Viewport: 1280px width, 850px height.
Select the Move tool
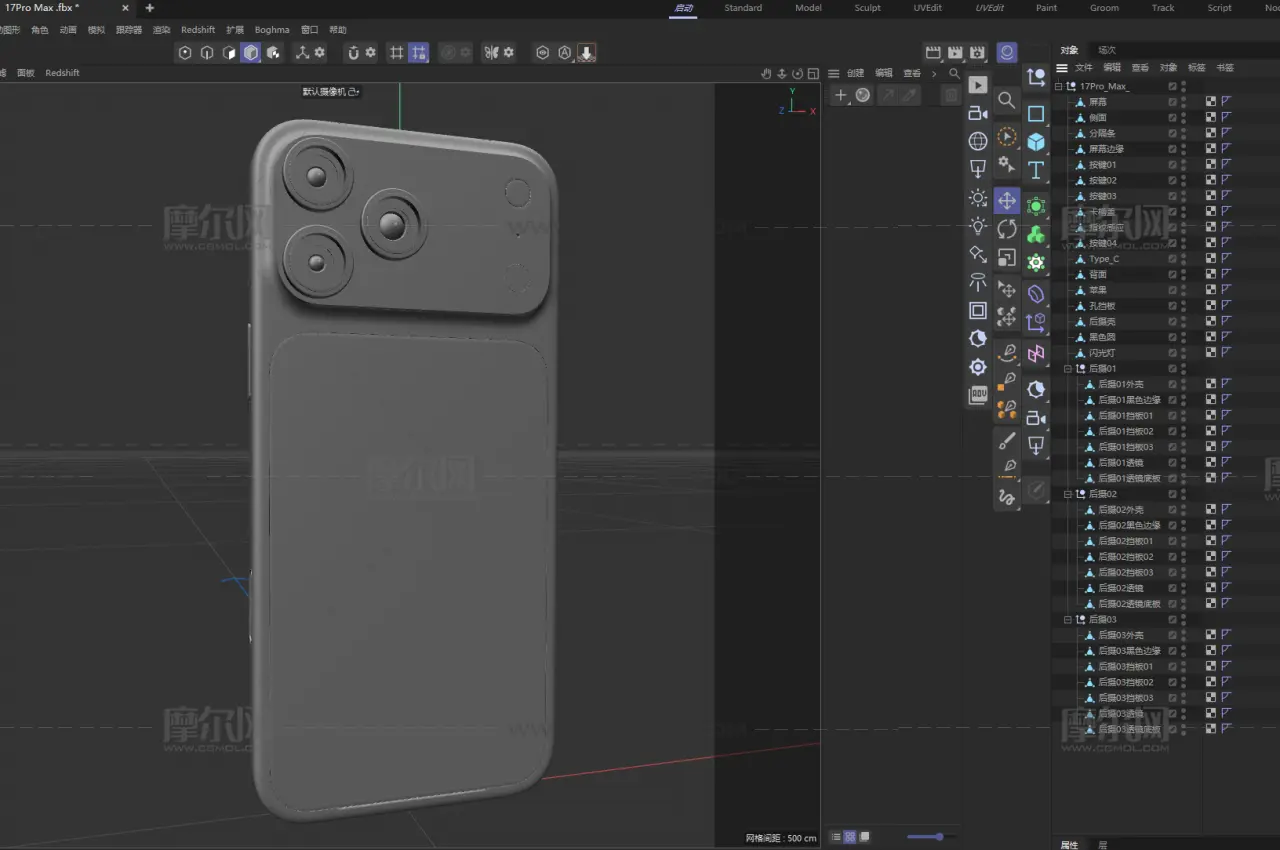click(x=1007, y=201)
